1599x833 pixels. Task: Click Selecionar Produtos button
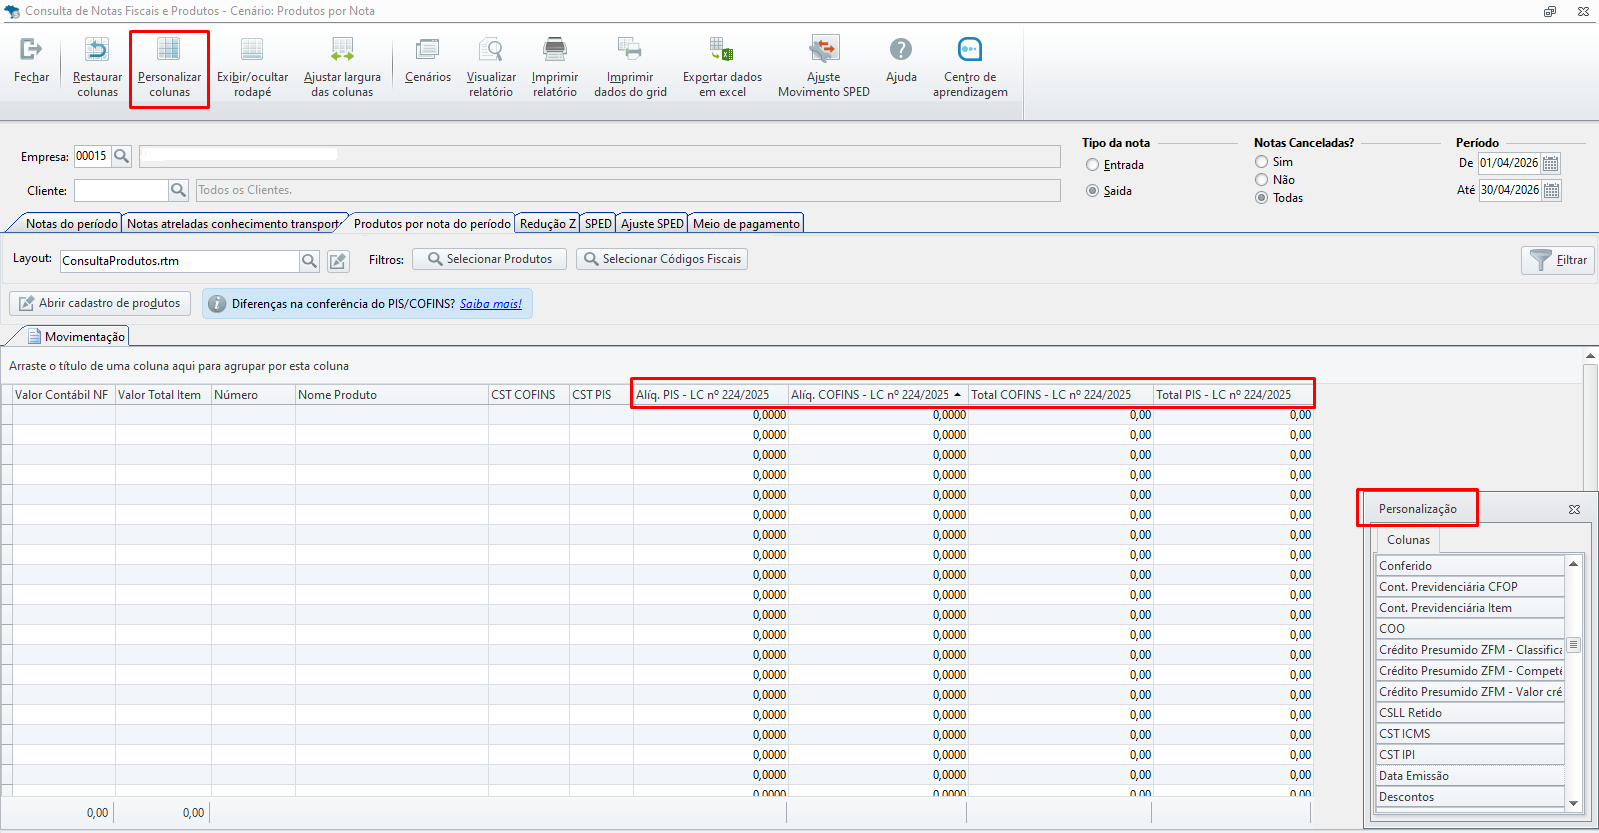pyautogui.click(x=490, y=259)
